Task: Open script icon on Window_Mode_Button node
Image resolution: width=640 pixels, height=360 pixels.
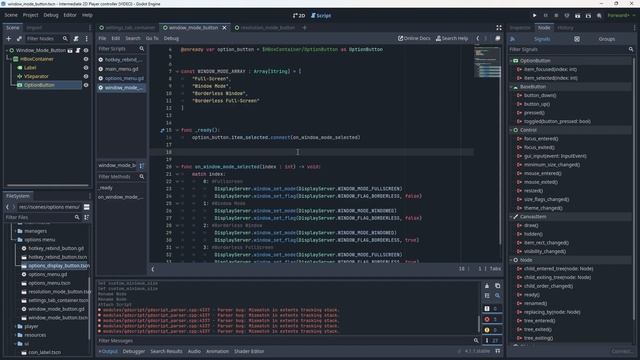Action: [78, 51]
